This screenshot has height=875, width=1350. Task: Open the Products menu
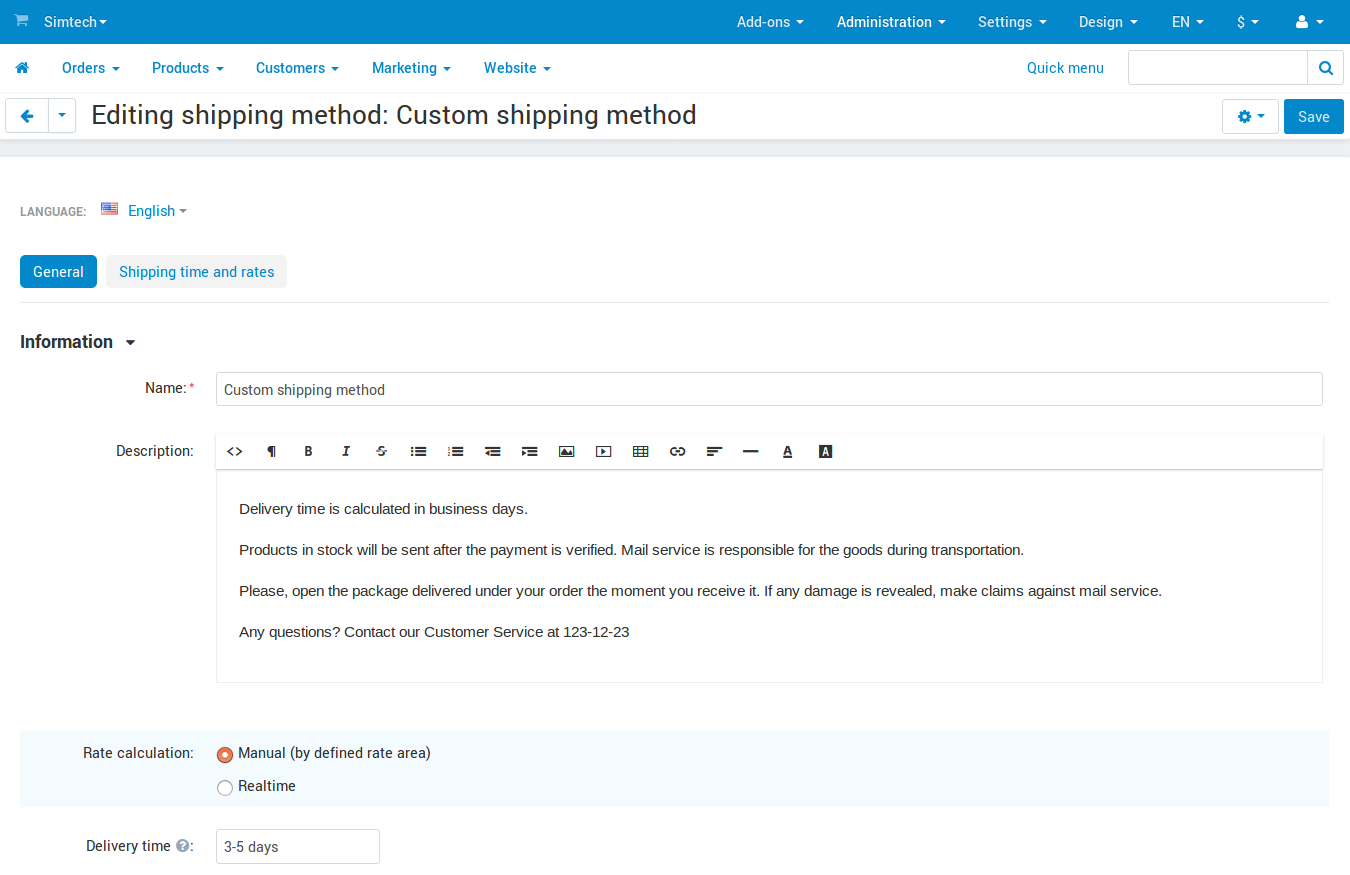point(188,68)
